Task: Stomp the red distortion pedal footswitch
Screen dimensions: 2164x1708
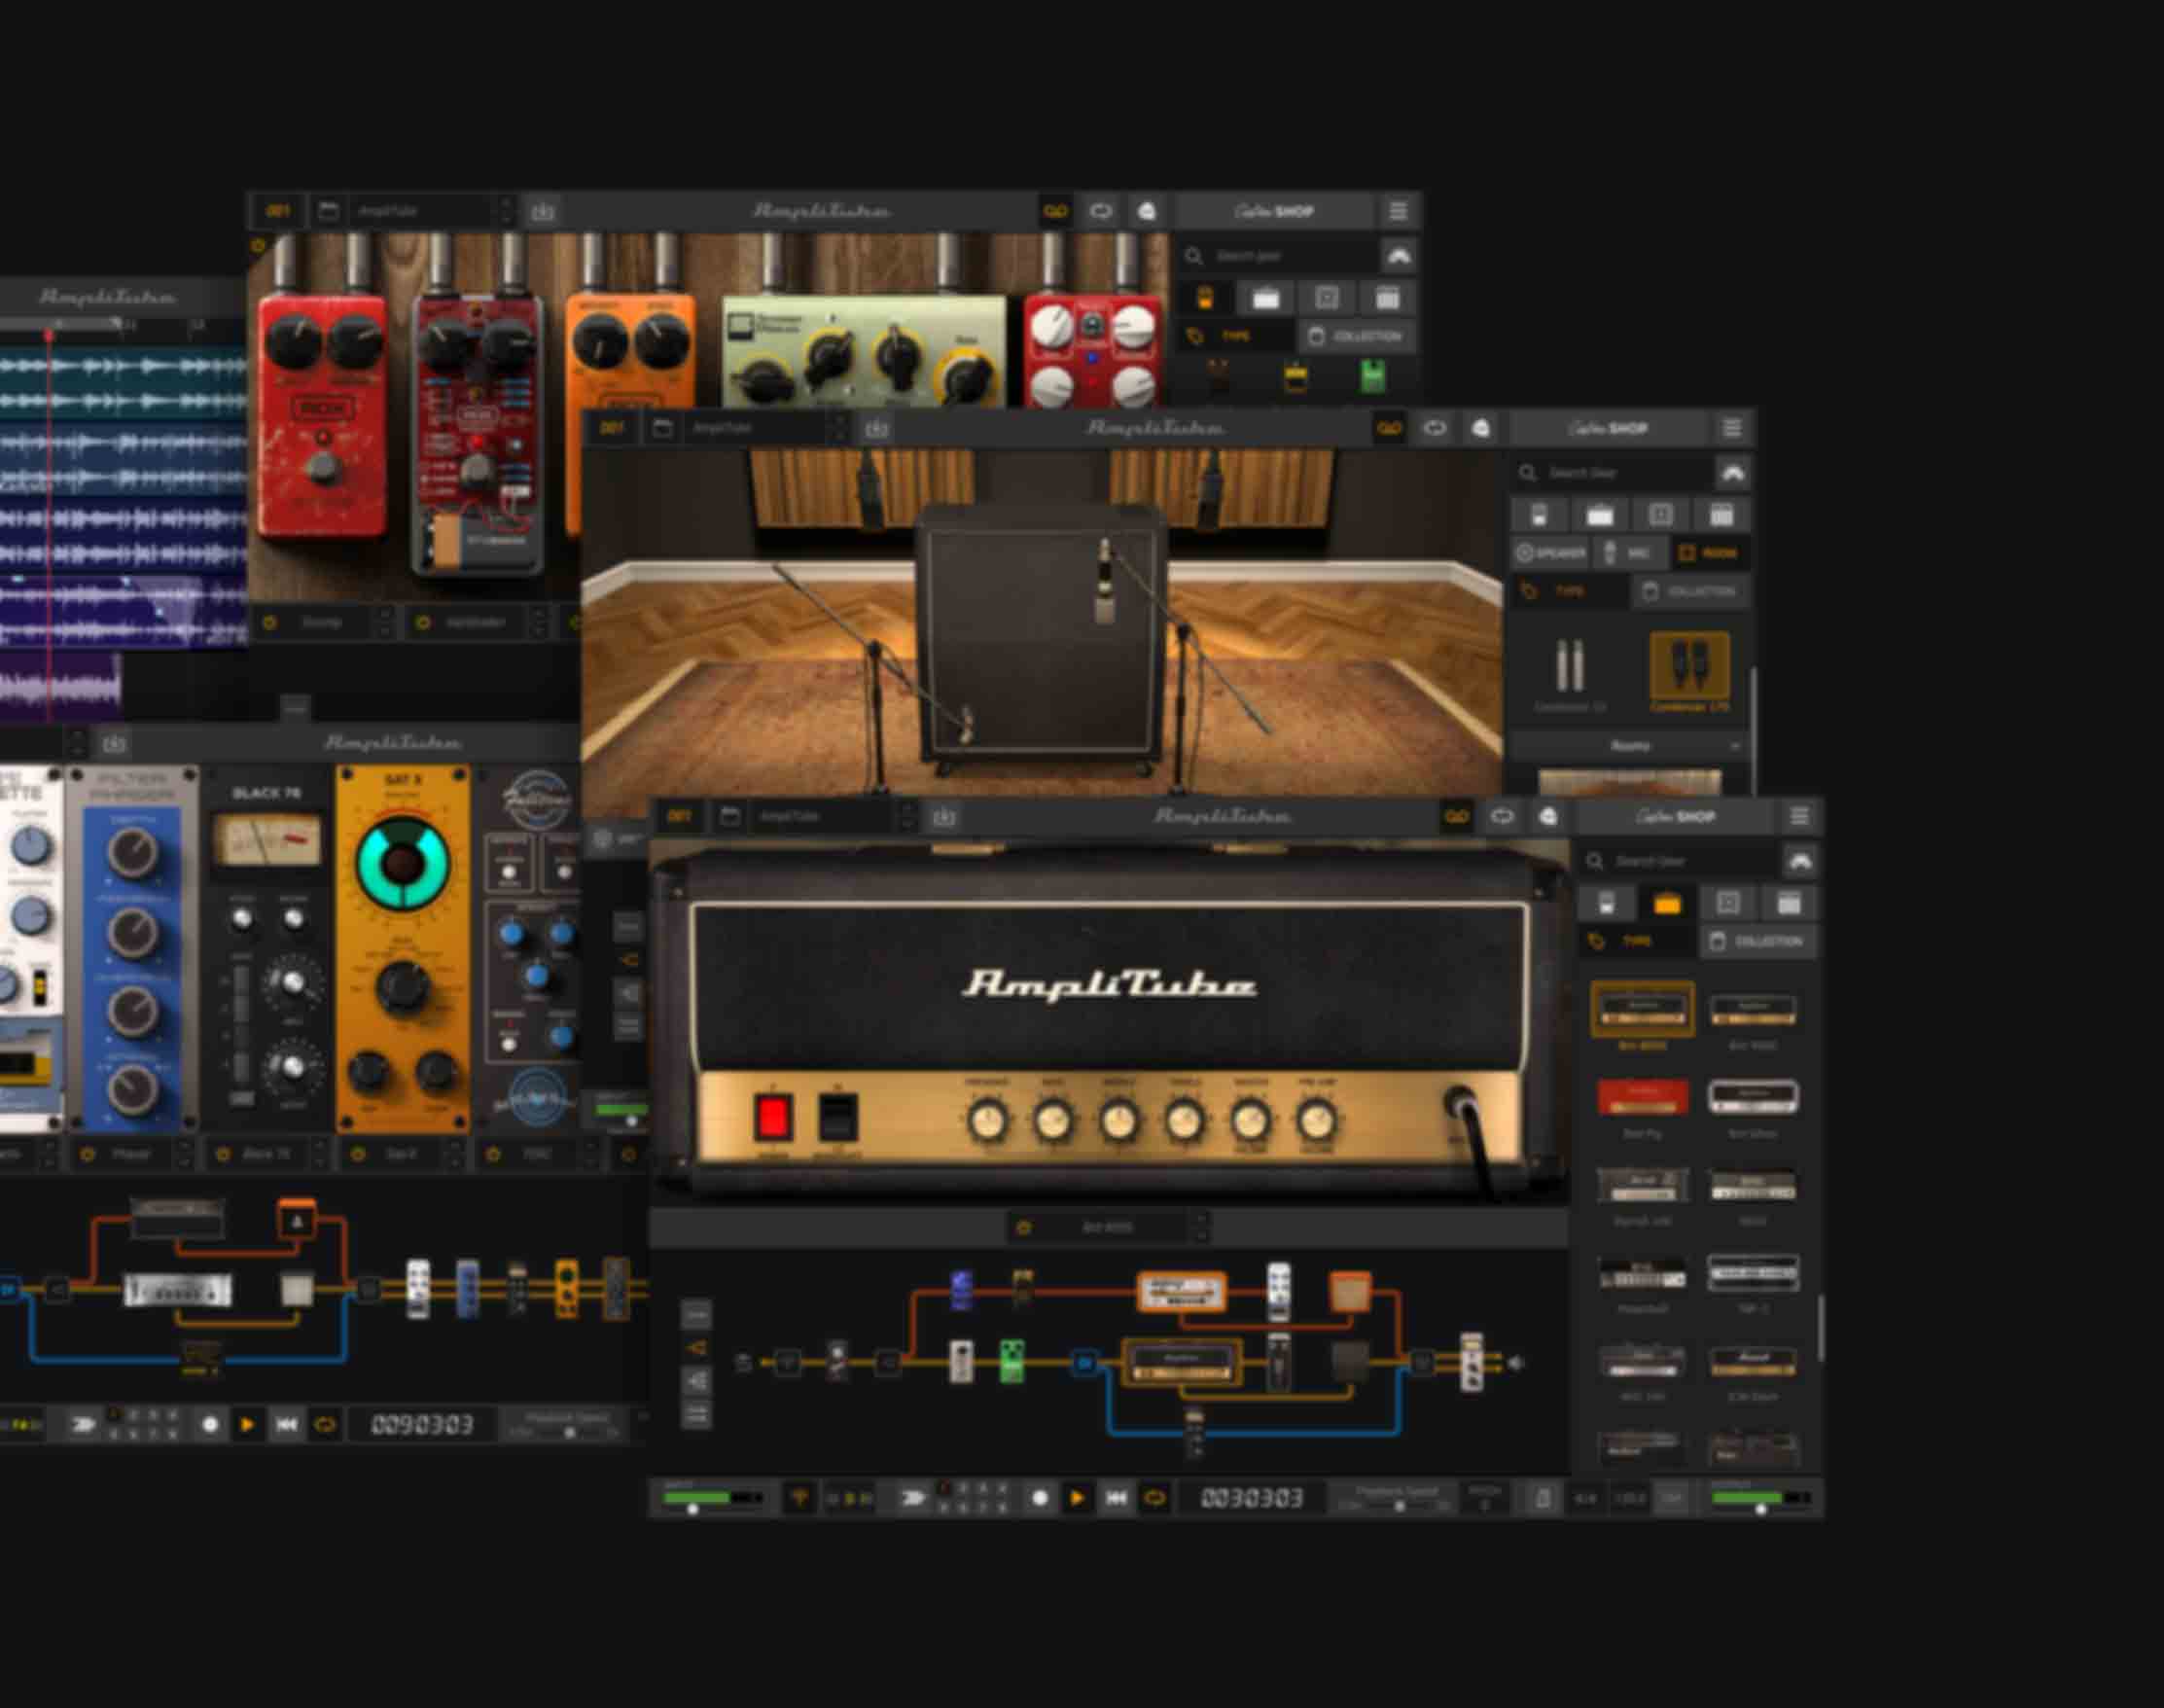Action: click(322, 467)
